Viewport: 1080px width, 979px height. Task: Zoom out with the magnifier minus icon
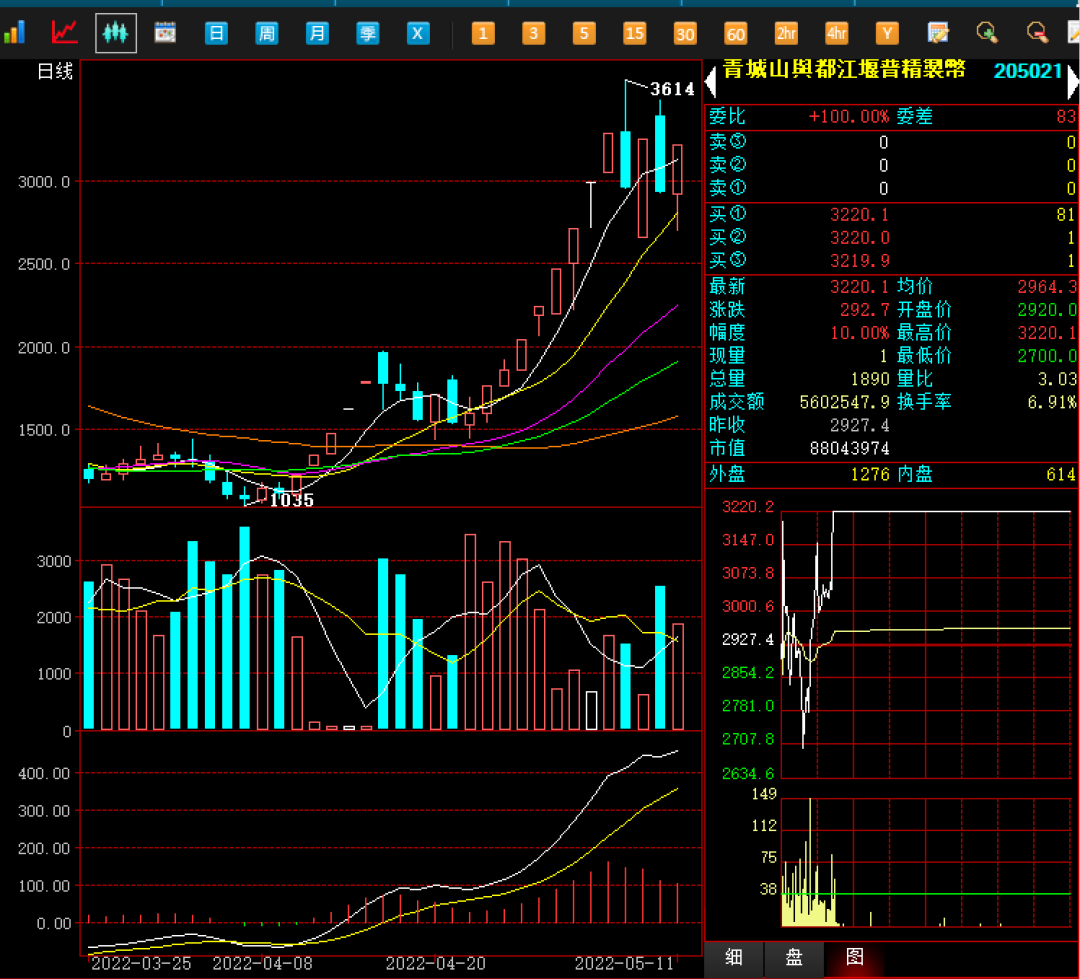(1037, 32)
